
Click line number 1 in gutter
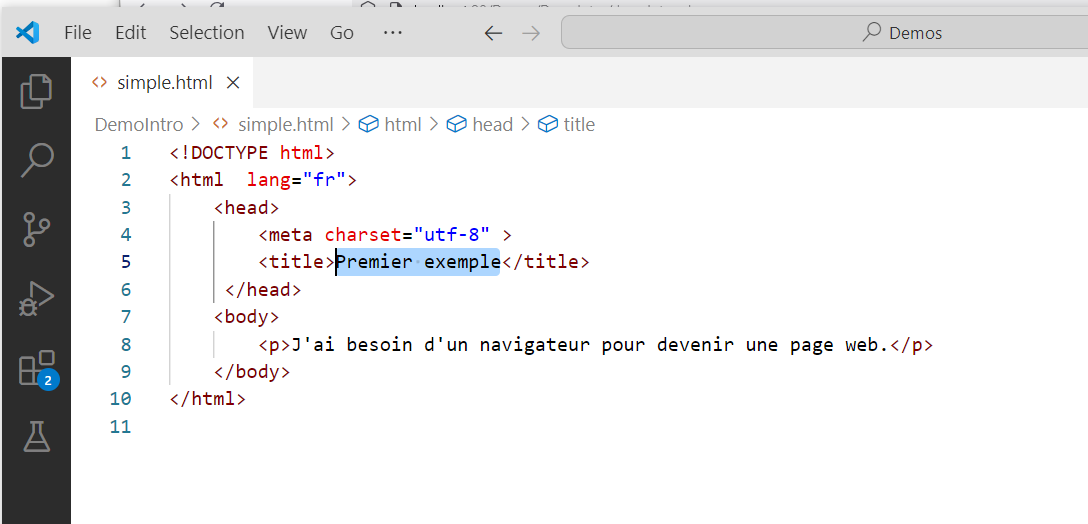pyautogui.click(x=125, y=153)
